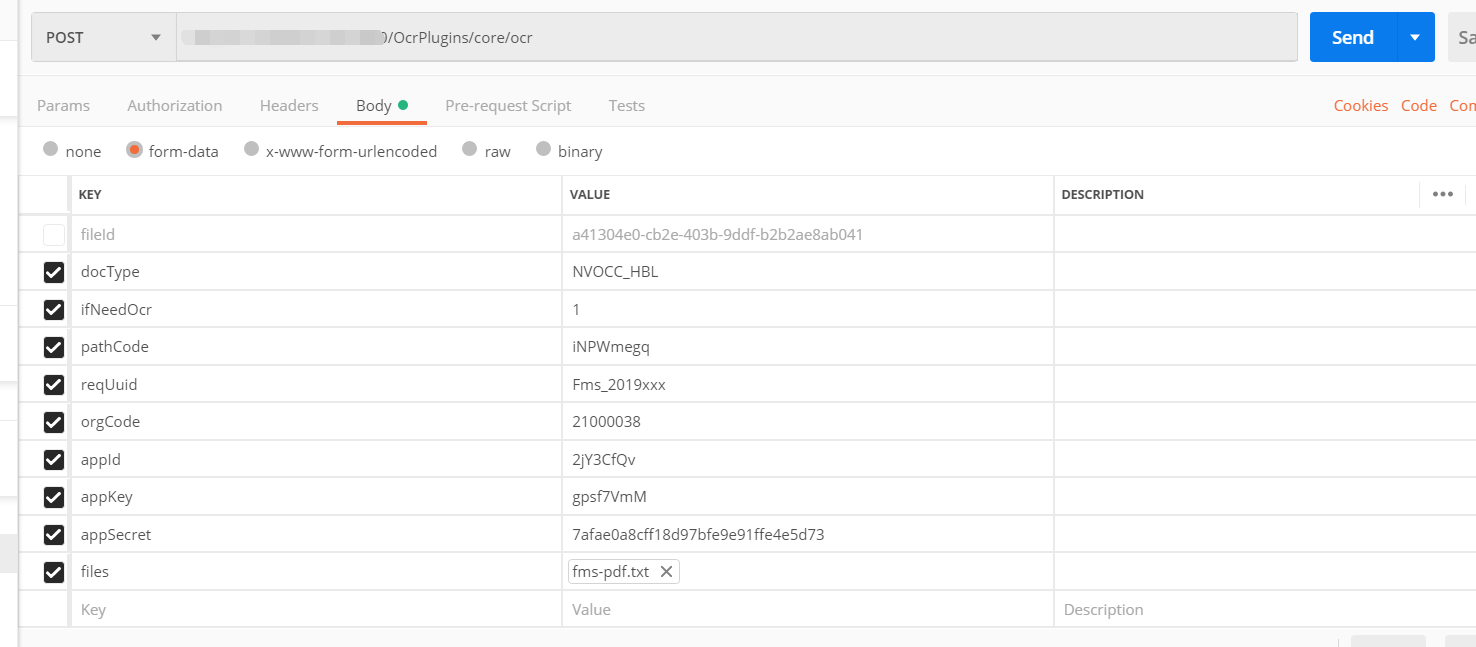Open the Cookies link
1476x647 pixels.
point(1360,106)
